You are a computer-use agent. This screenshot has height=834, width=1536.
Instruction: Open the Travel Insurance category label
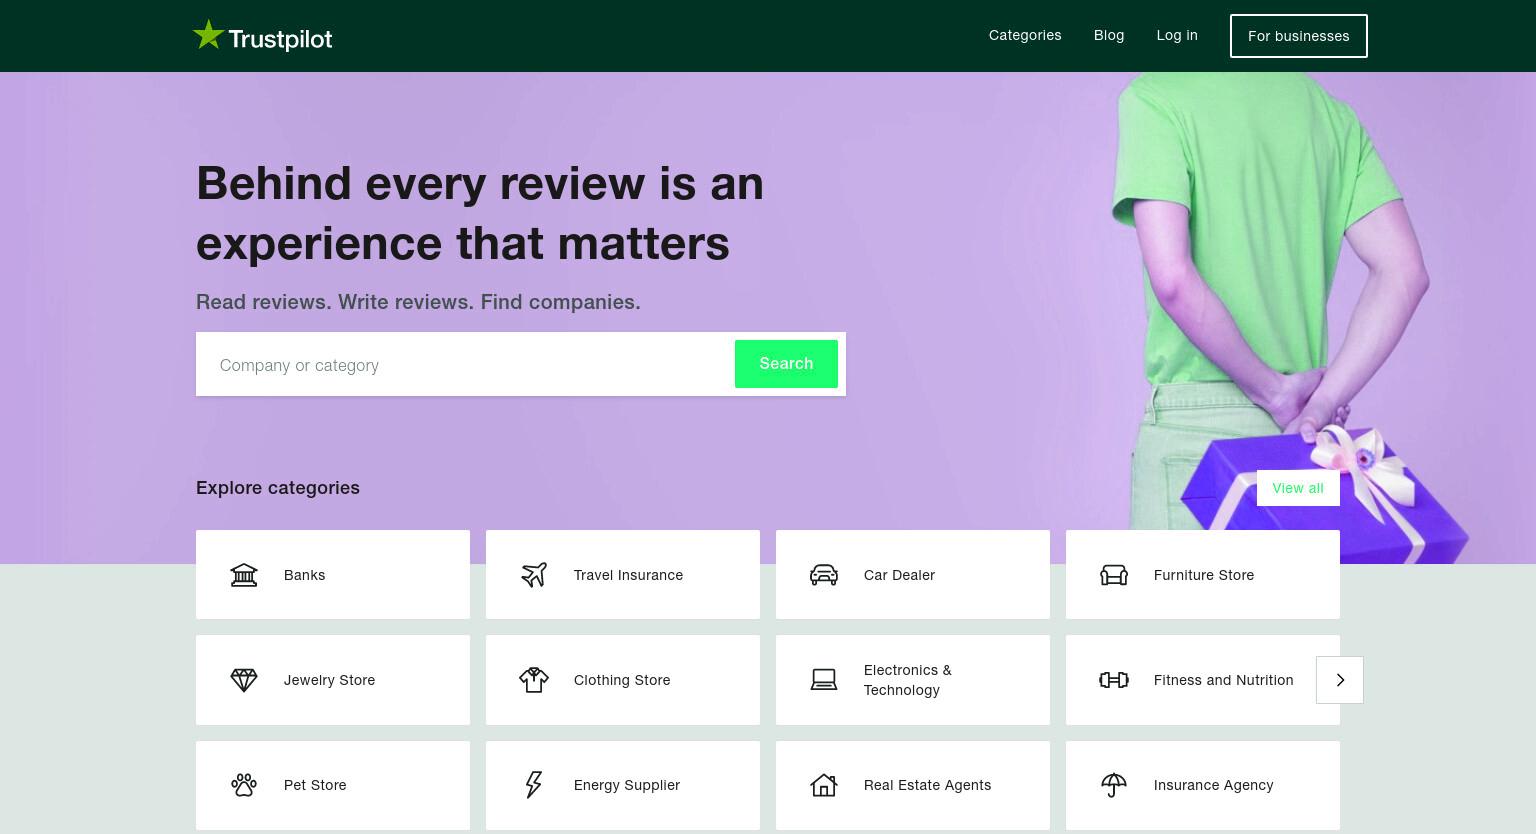(628, 575)
